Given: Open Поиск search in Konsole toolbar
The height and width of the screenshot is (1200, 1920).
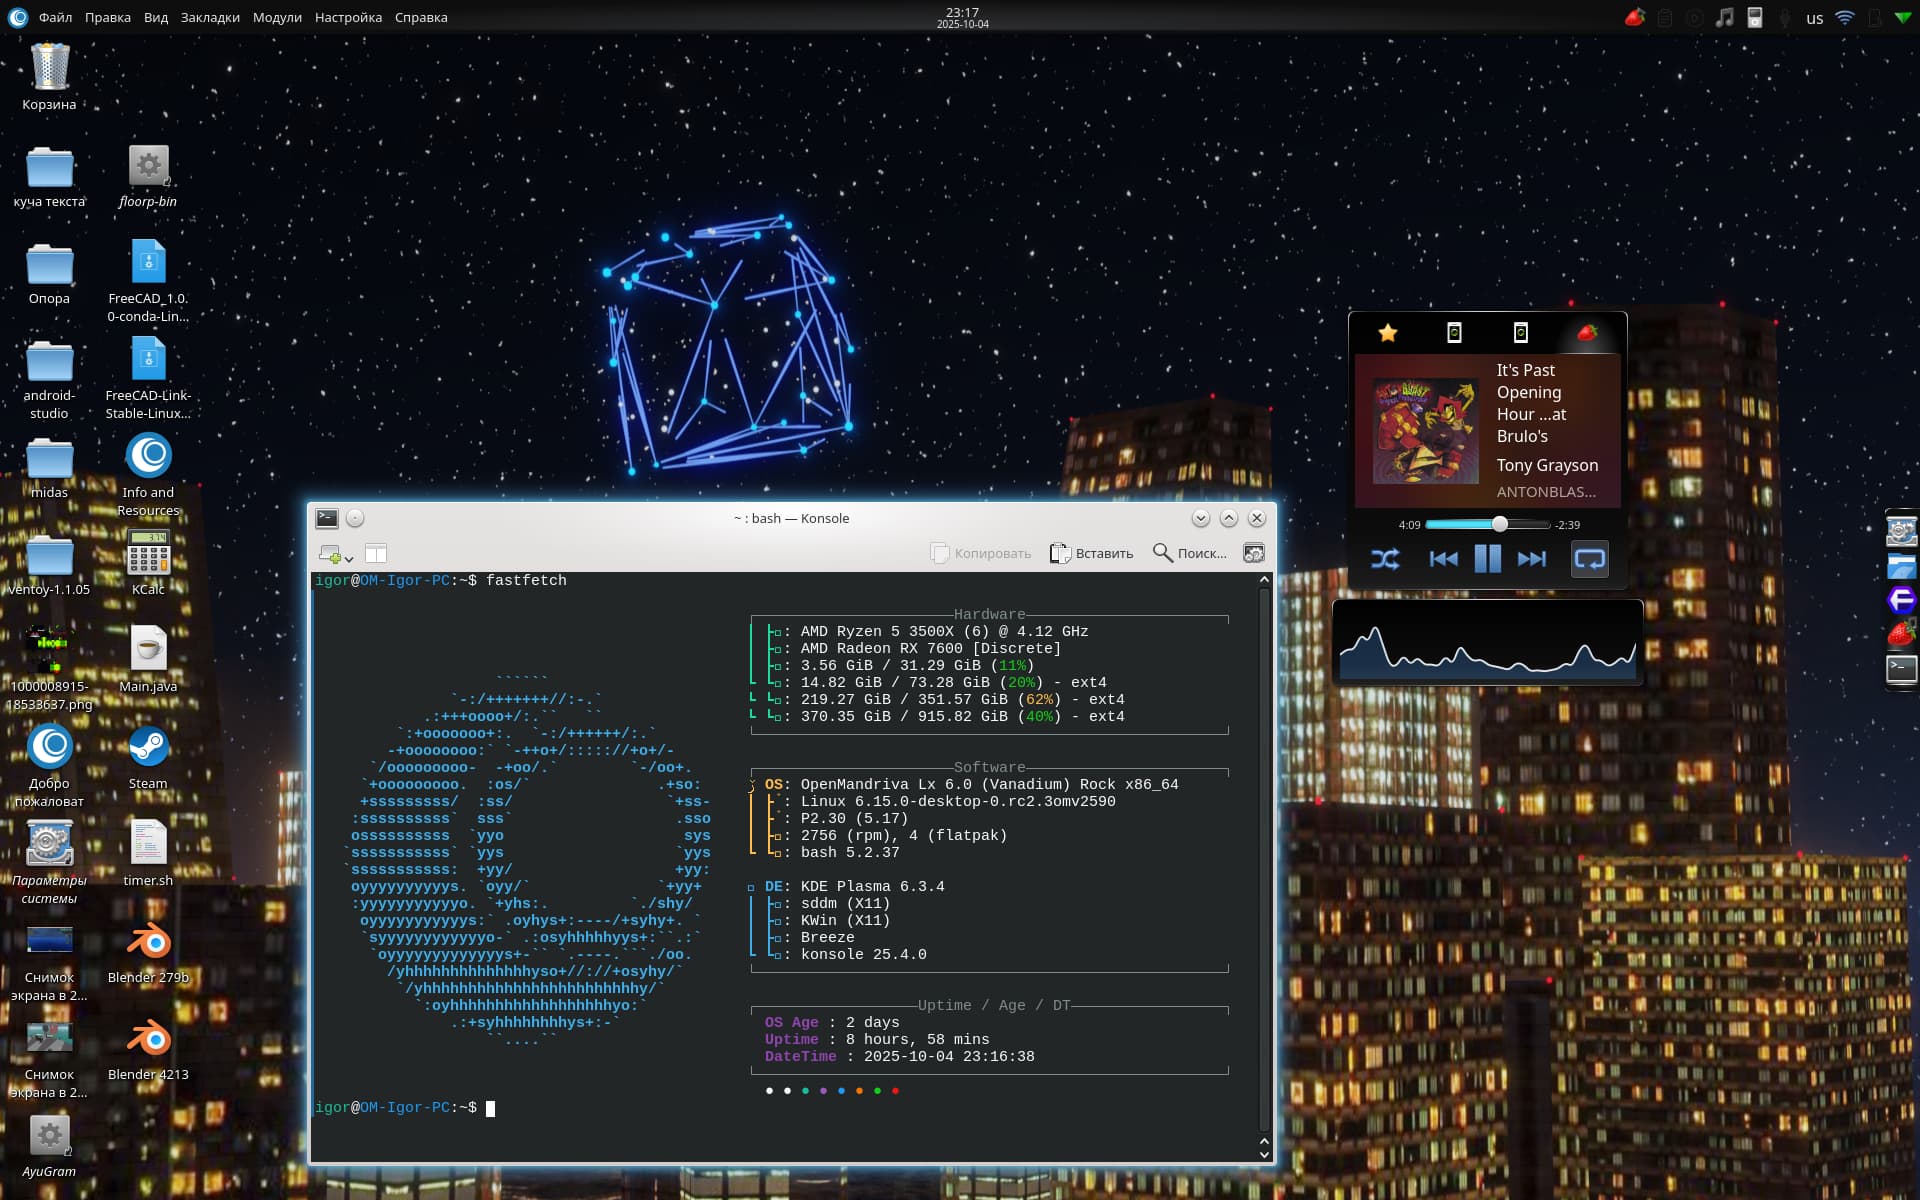Looking at the screenshot, I should (x=1189, y=553).
